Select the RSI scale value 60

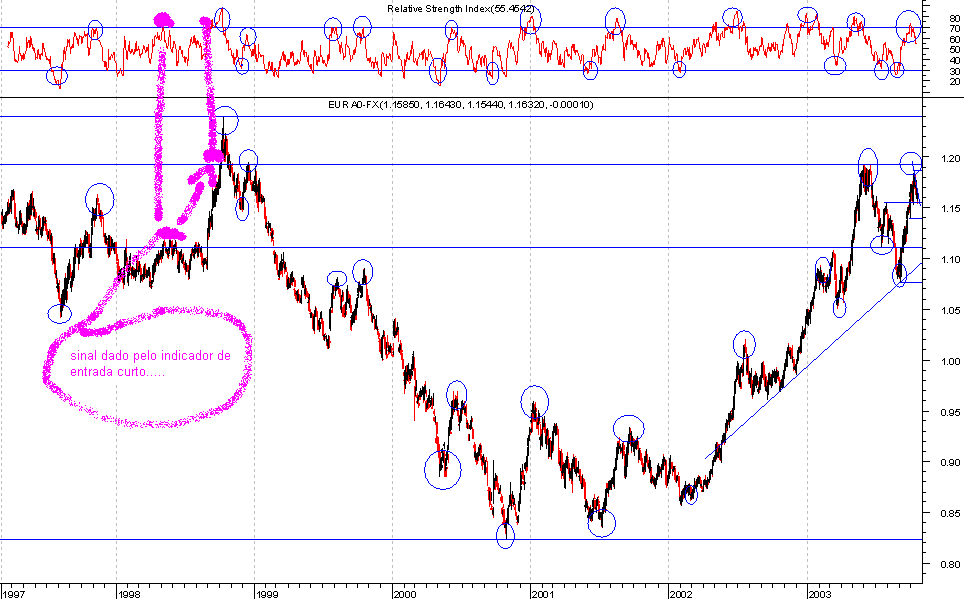[955, 39]
